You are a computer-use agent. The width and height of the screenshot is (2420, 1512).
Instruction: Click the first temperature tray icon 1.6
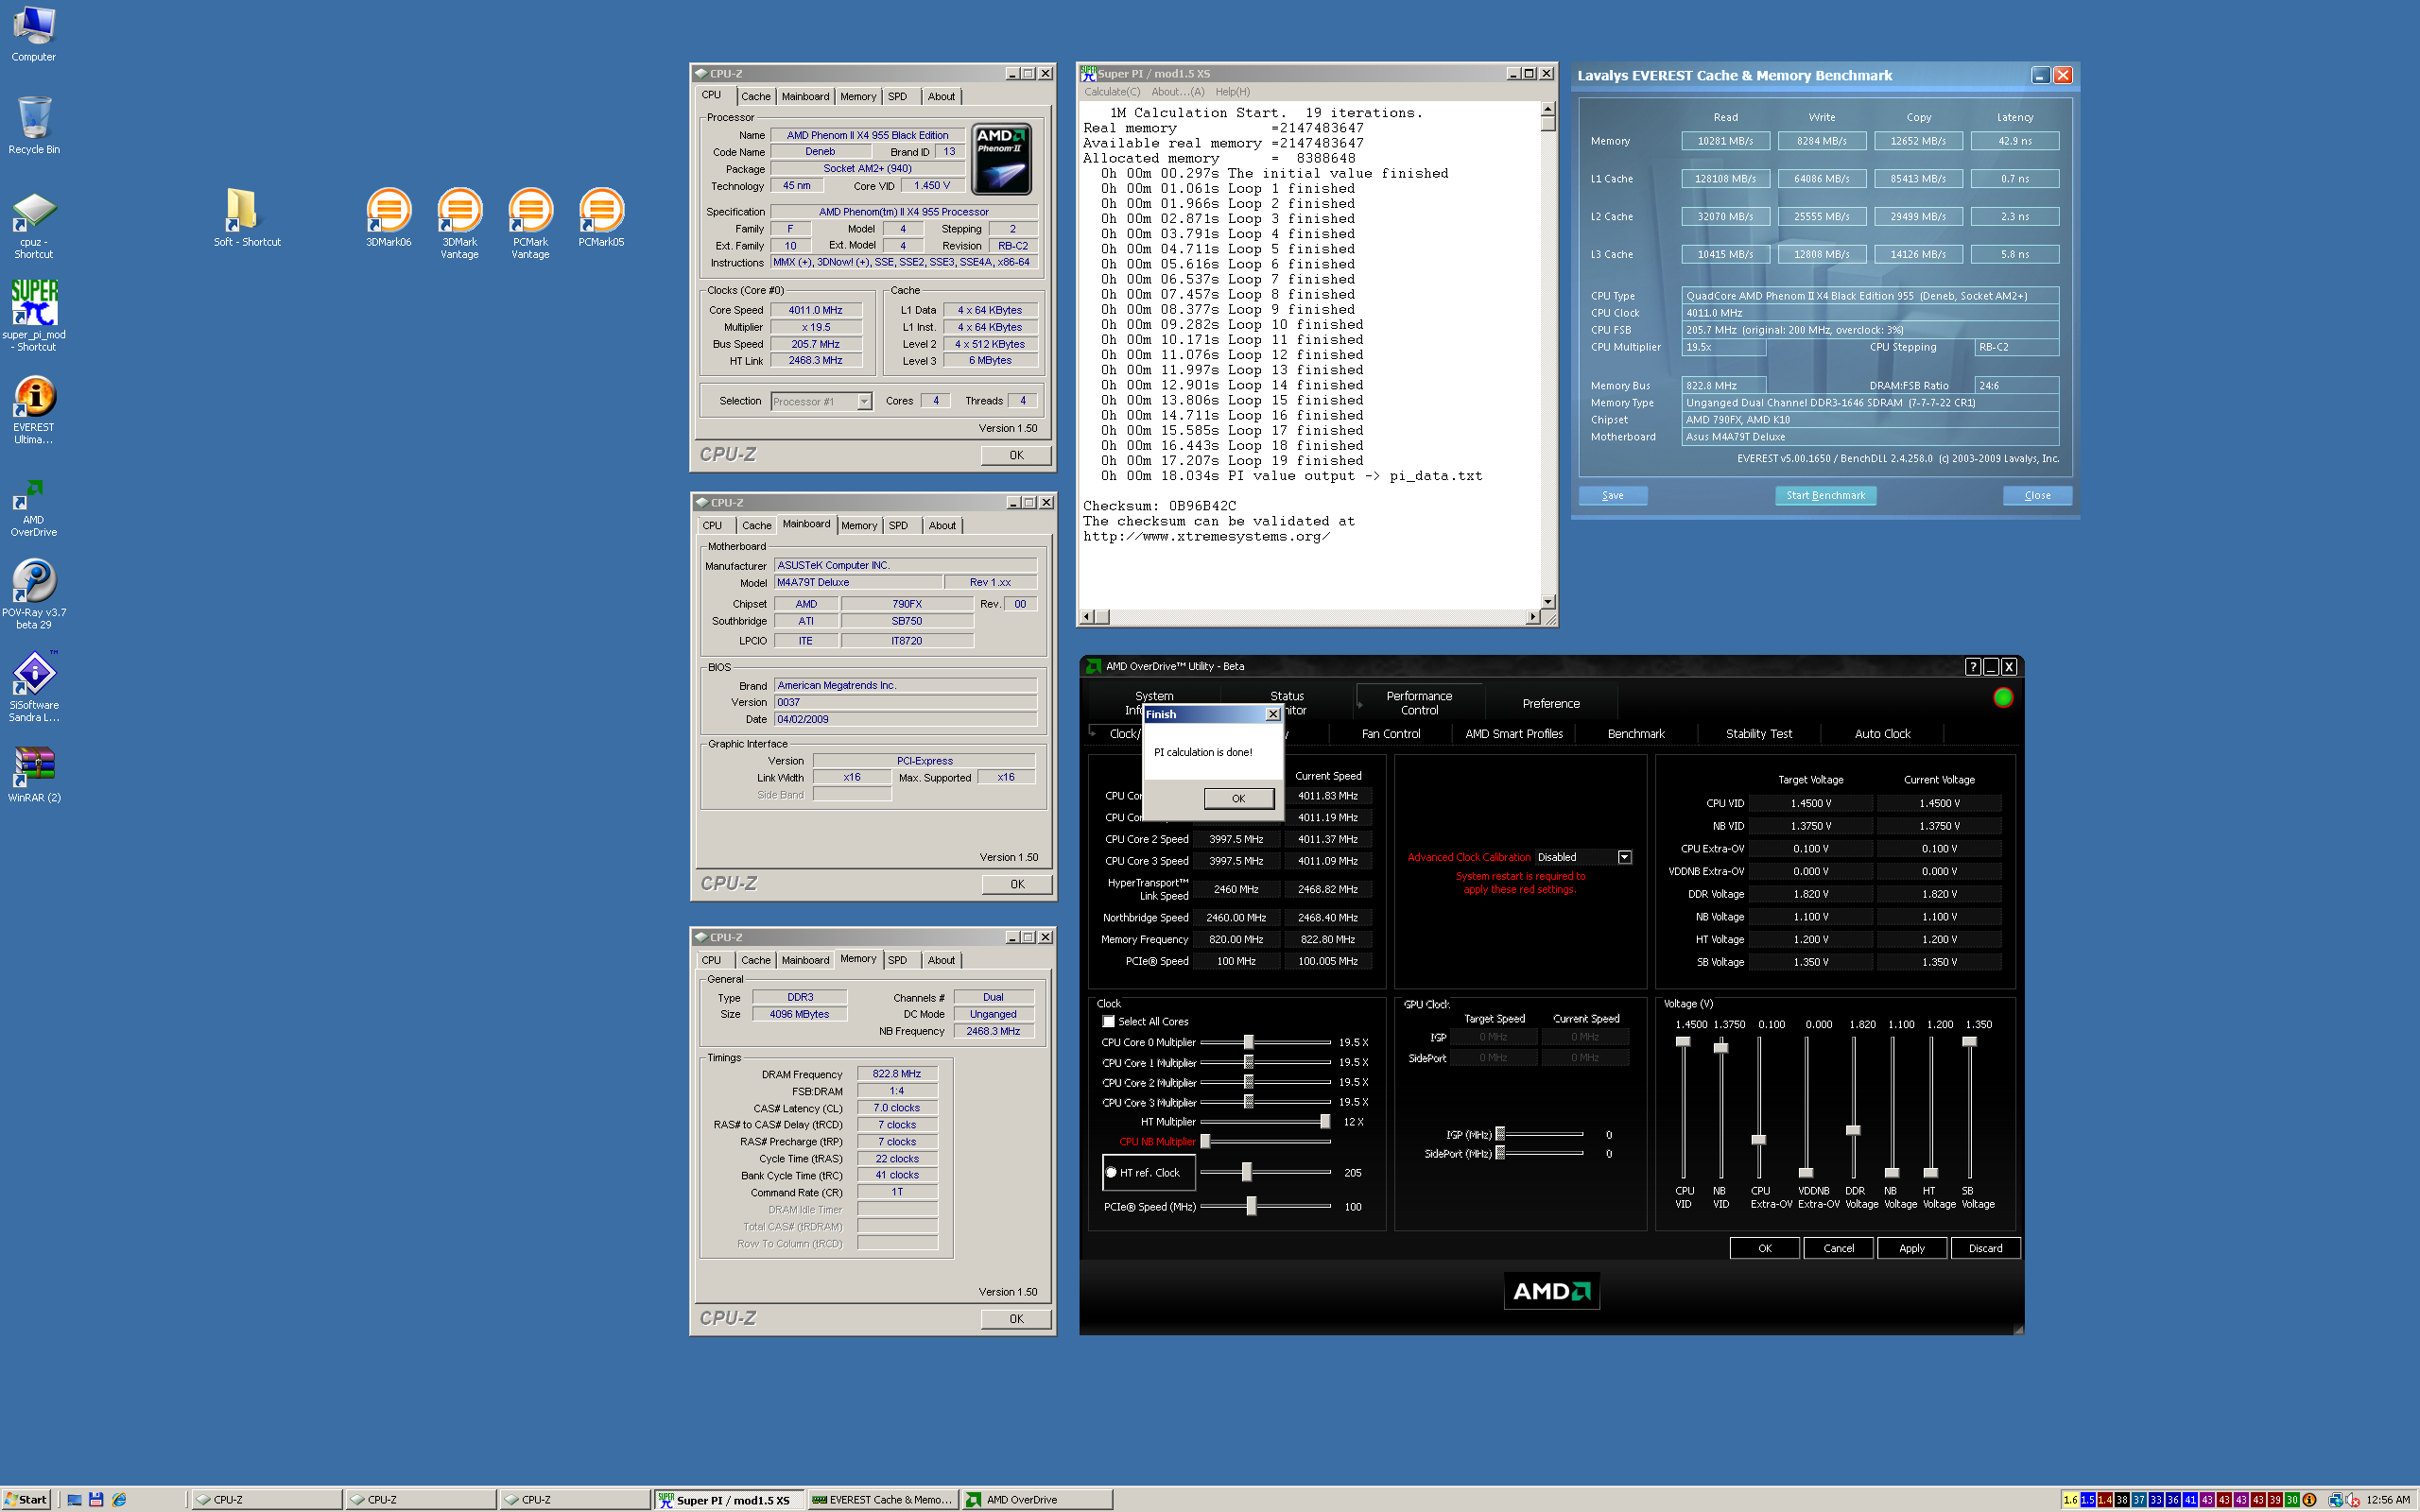click(2070, 1500)
